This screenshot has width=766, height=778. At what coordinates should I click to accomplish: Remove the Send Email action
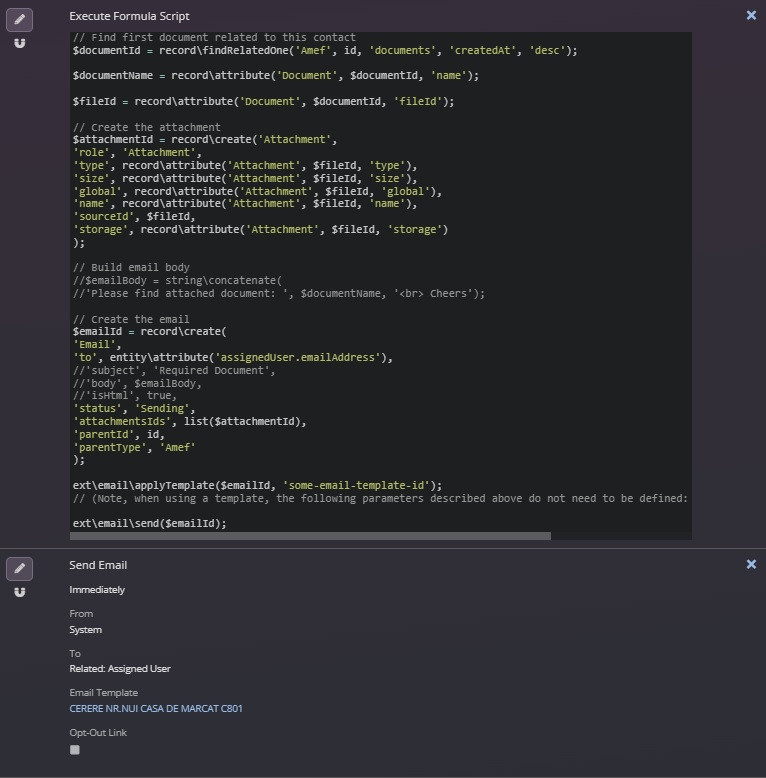coord(751,565)
